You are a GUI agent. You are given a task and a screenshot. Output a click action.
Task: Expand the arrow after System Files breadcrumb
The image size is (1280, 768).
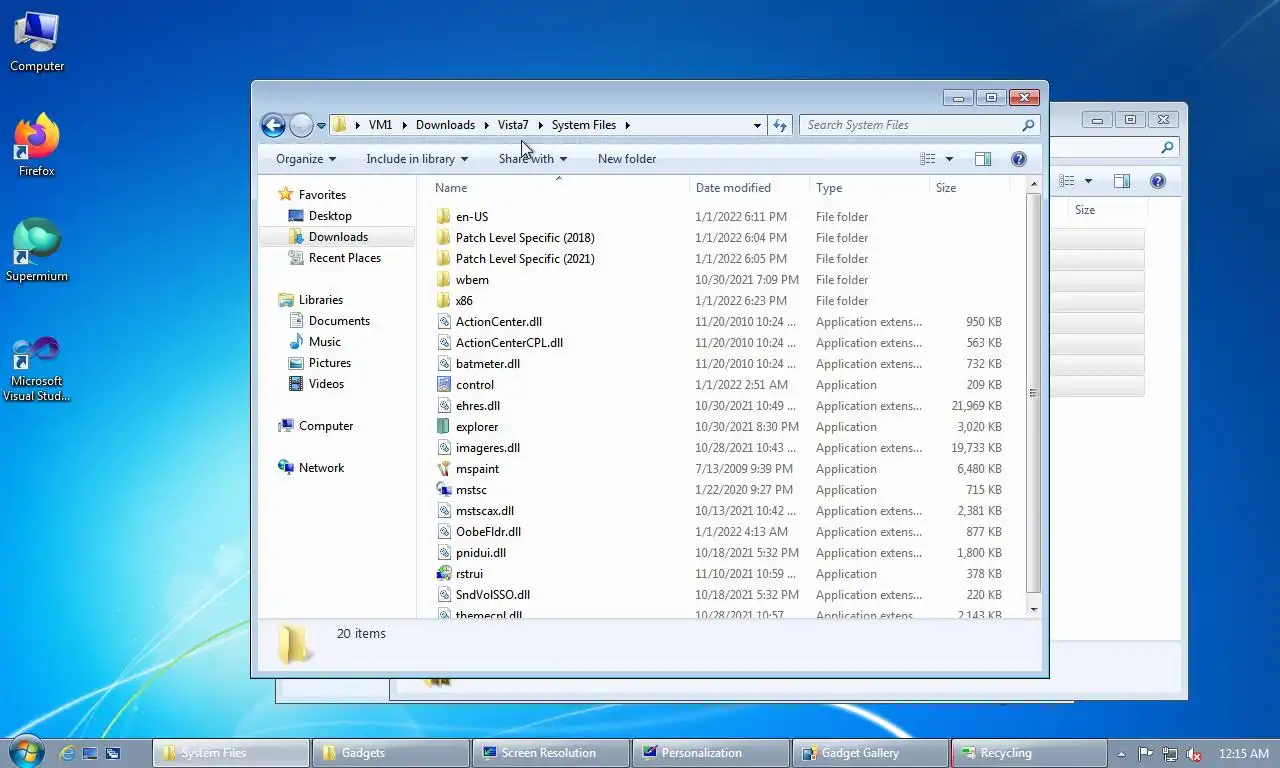coord(628,125)
